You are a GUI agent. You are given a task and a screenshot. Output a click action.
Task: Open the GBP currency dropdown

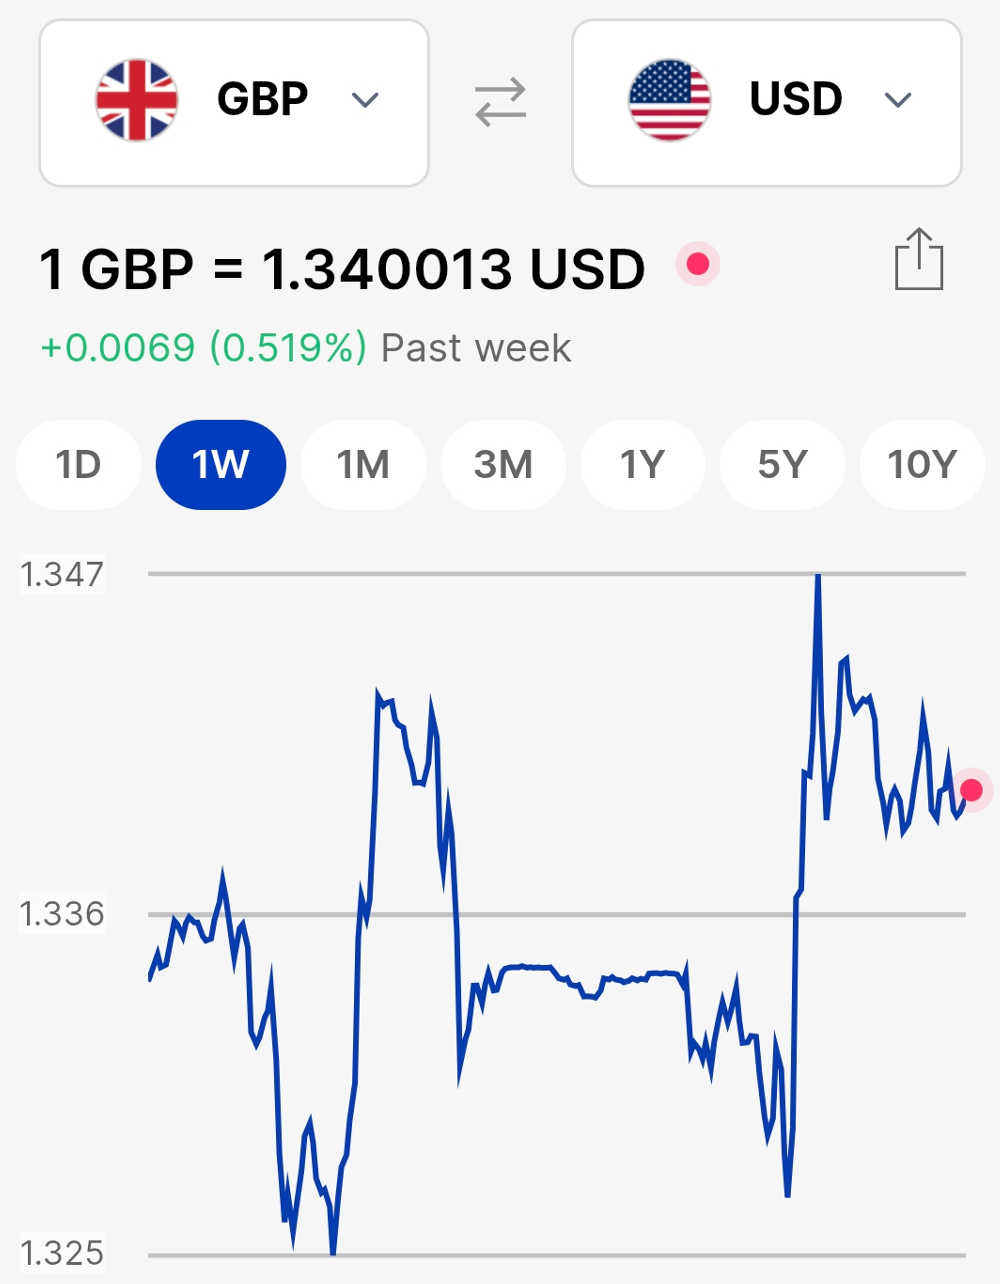pos(234,102)
